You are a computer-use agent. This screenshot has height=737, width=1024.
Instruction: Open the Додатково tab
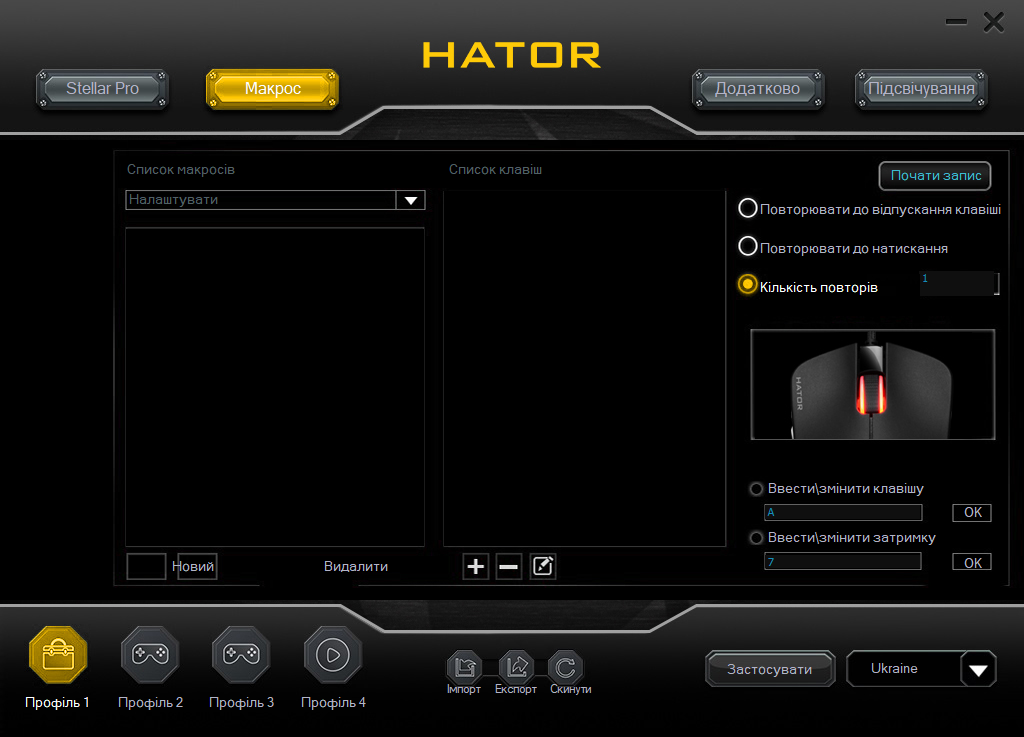click(x=758, y=89)
